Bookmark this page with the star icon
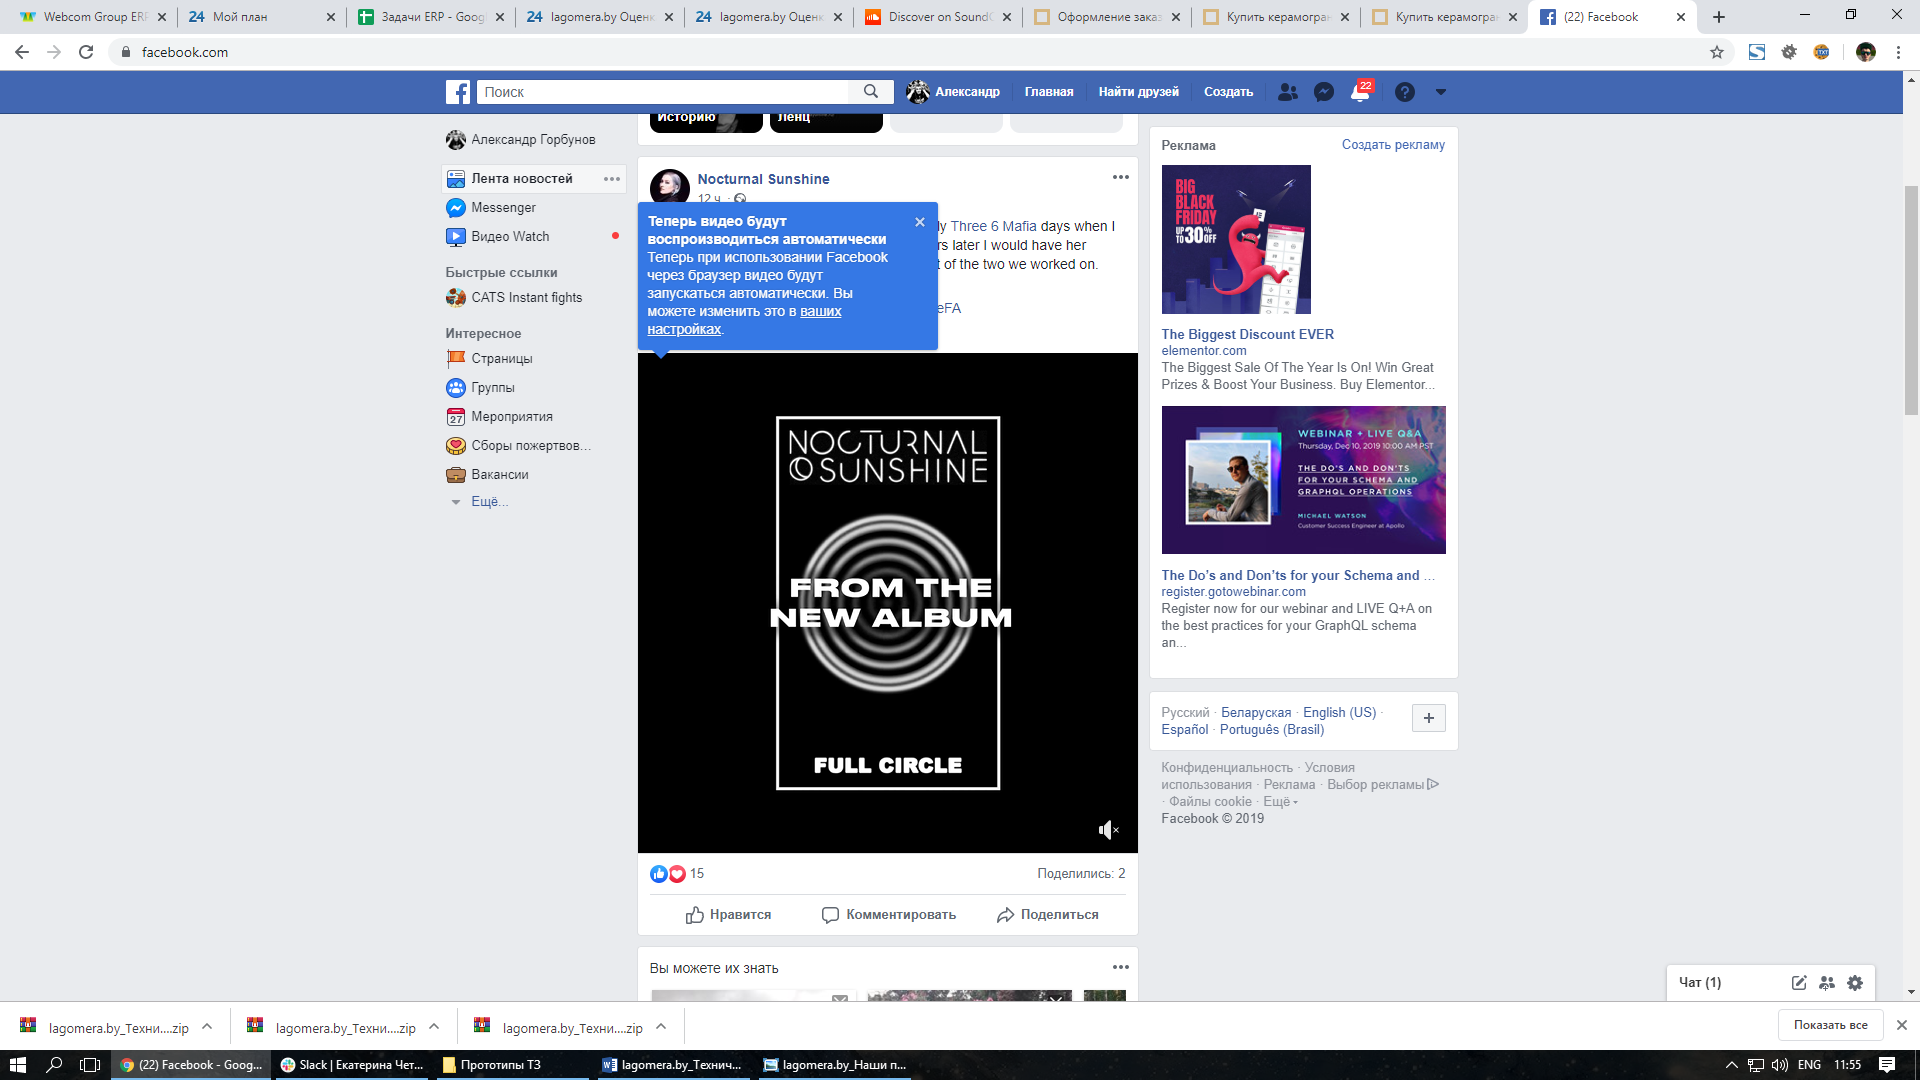1920x1080 pixels. click(1717, 52)
